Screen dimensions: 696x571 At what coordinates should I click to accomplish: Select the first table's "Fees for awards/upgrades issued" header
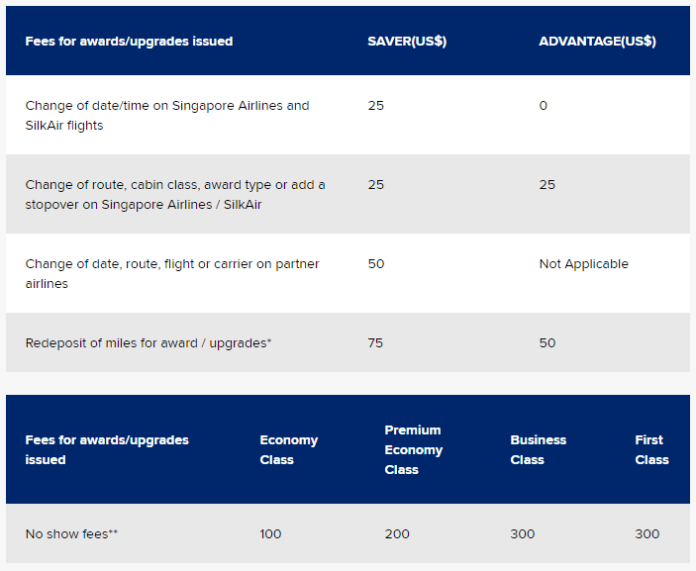tap(129, 41)
